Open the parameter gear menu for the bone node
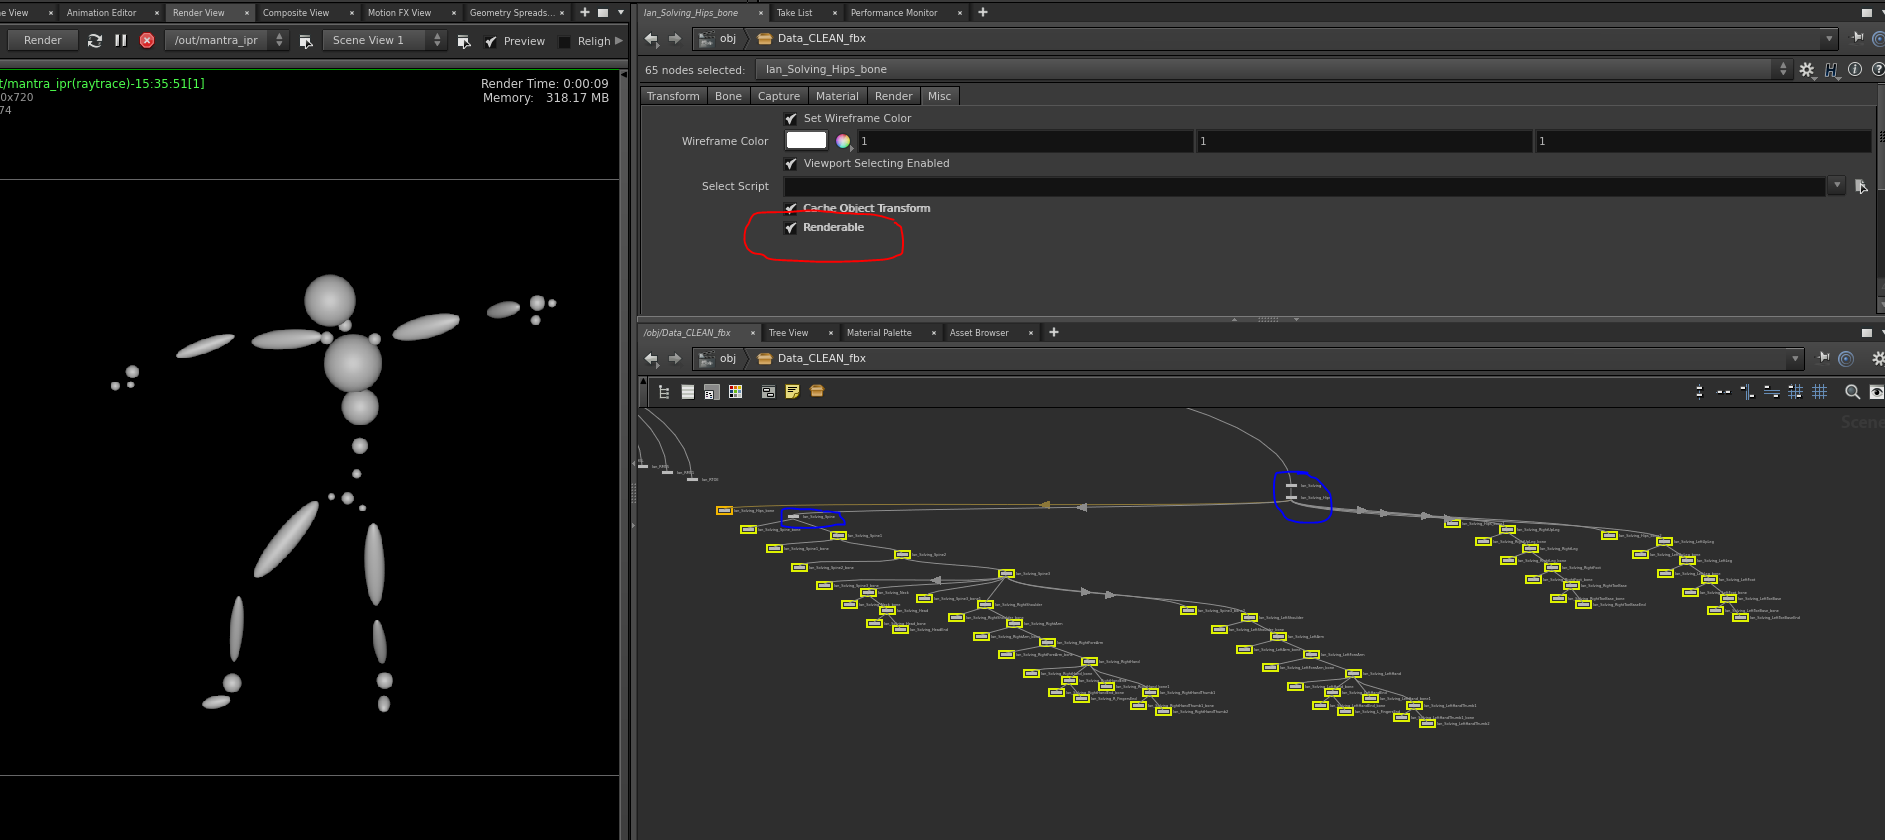The height and width of the screenshot is (840, 1885). click(1806, 70)
